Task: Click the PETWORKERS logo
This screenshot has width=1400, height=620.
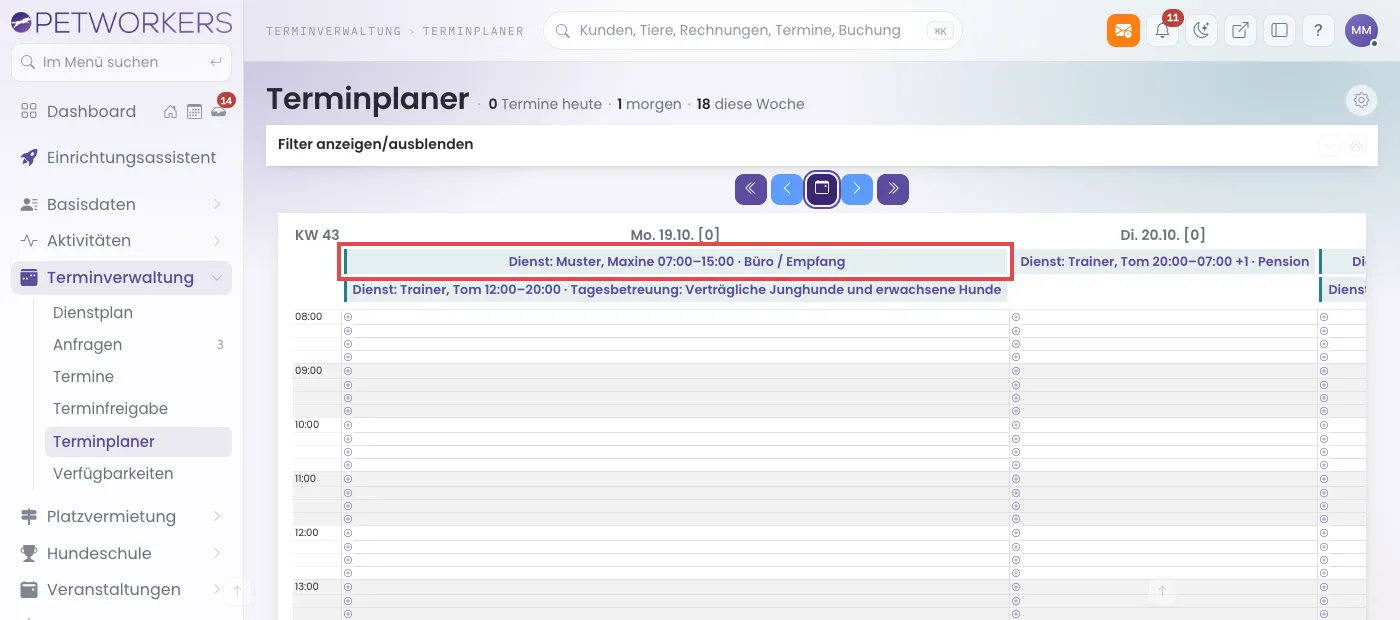Action: 121,21
